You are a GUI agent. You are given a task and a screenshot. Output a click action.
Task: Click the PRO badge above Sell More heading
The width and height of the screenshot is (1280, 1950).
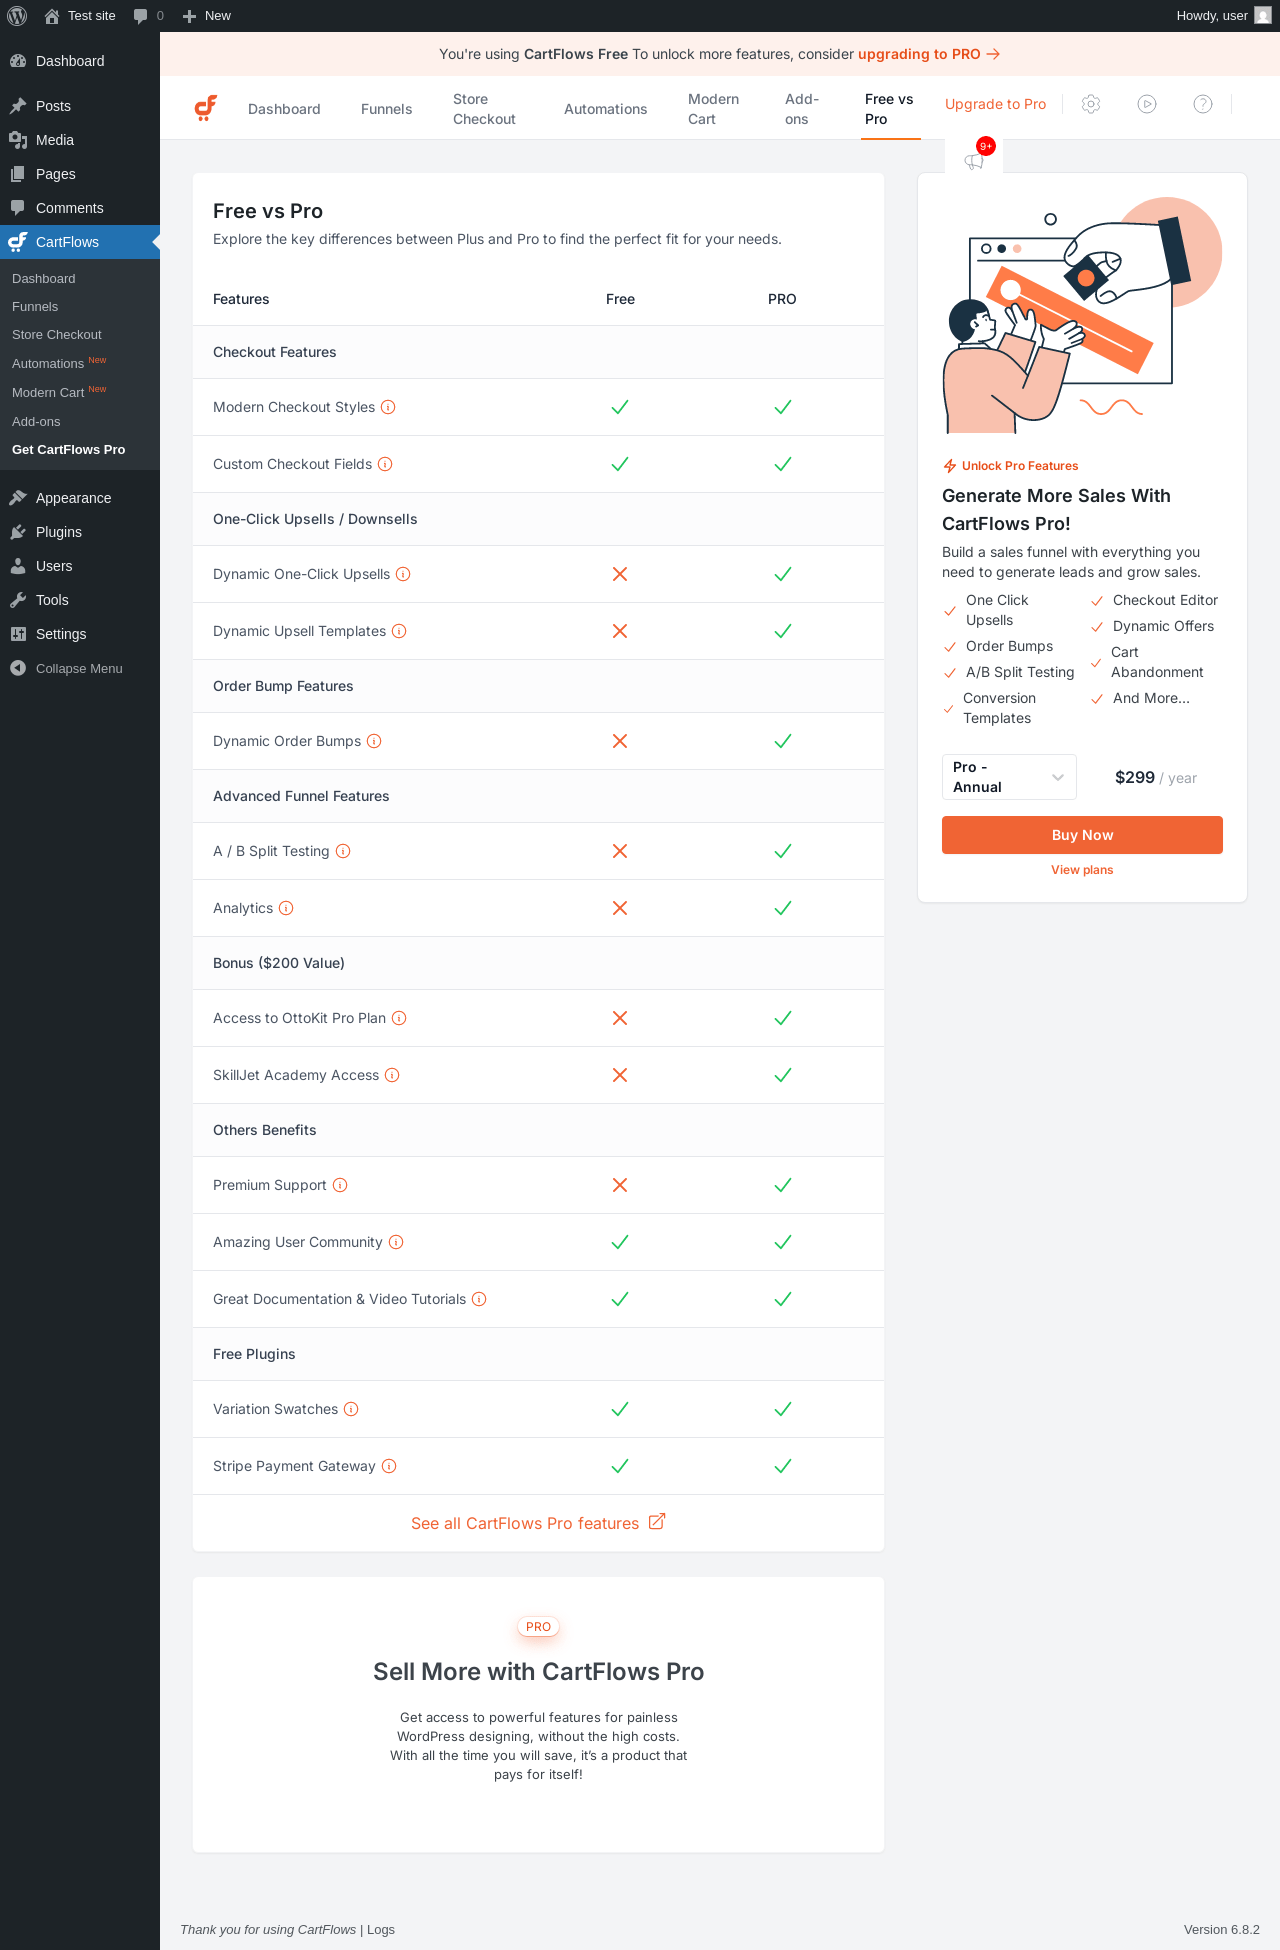538,1627
